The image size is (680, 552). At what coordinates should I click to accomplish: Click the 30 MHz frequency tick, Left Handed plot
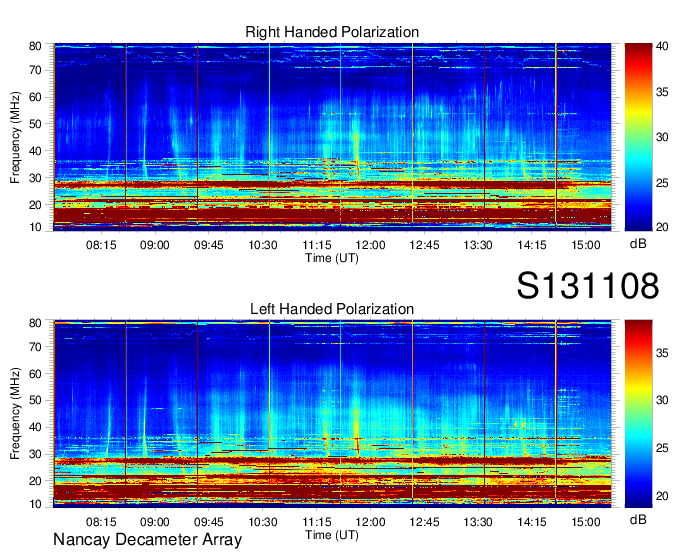click(35, 454)
